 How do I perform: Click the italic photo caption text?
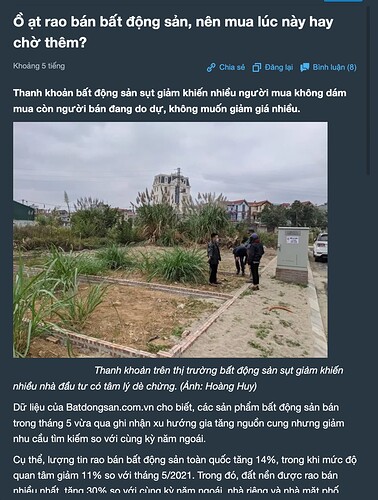pos(178,378)
